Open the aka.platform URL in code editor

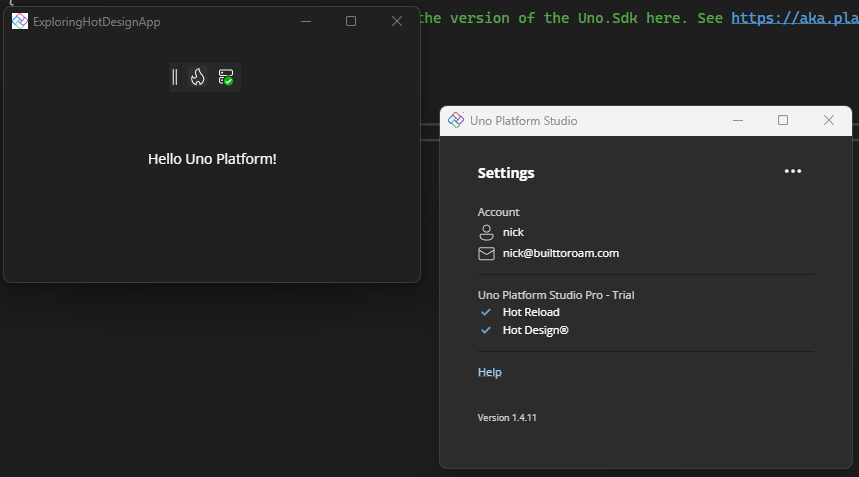click(x=795, y=18)
